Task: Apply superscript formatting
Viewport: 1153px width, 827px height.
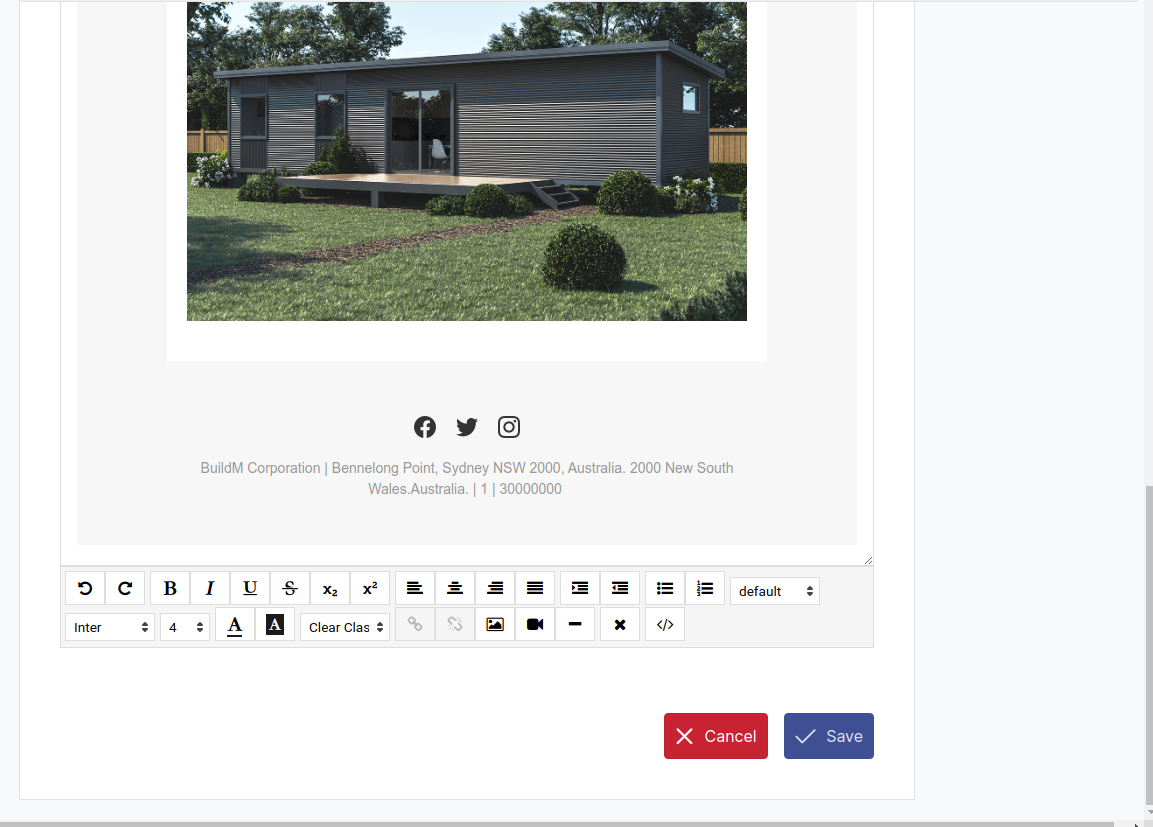Action: (x=370, y=588)
